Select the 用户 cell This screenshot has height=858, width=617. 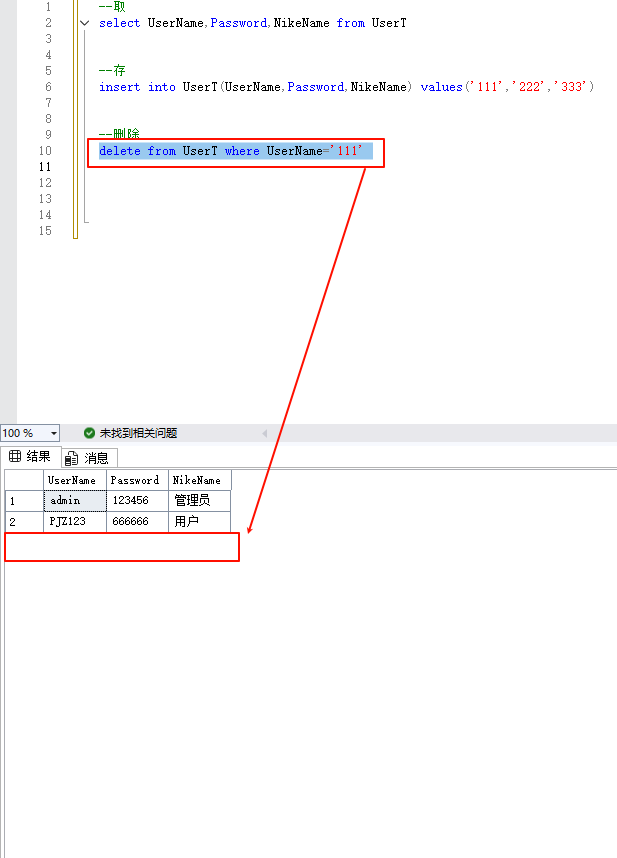(200, 521)
